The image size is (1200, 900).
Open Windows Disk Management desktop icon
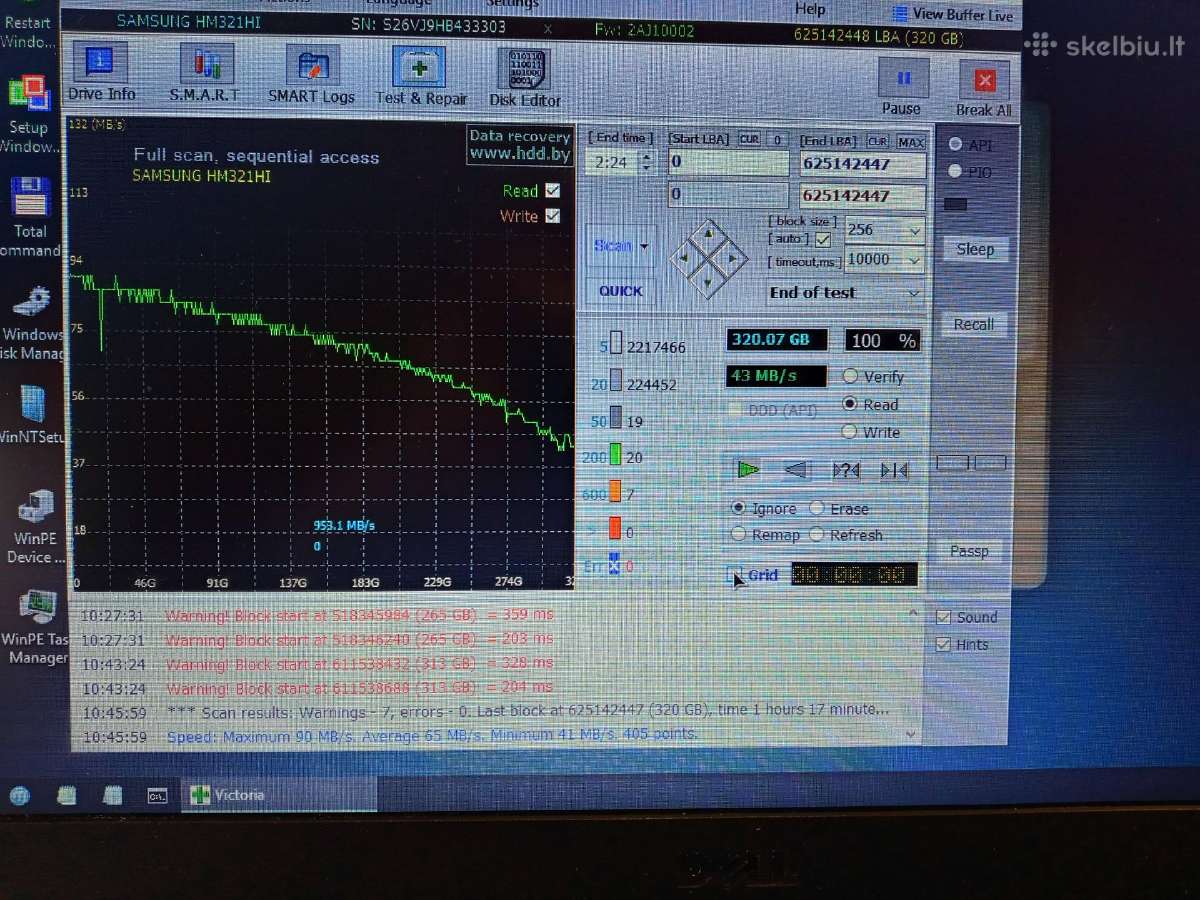coord(31,322)
